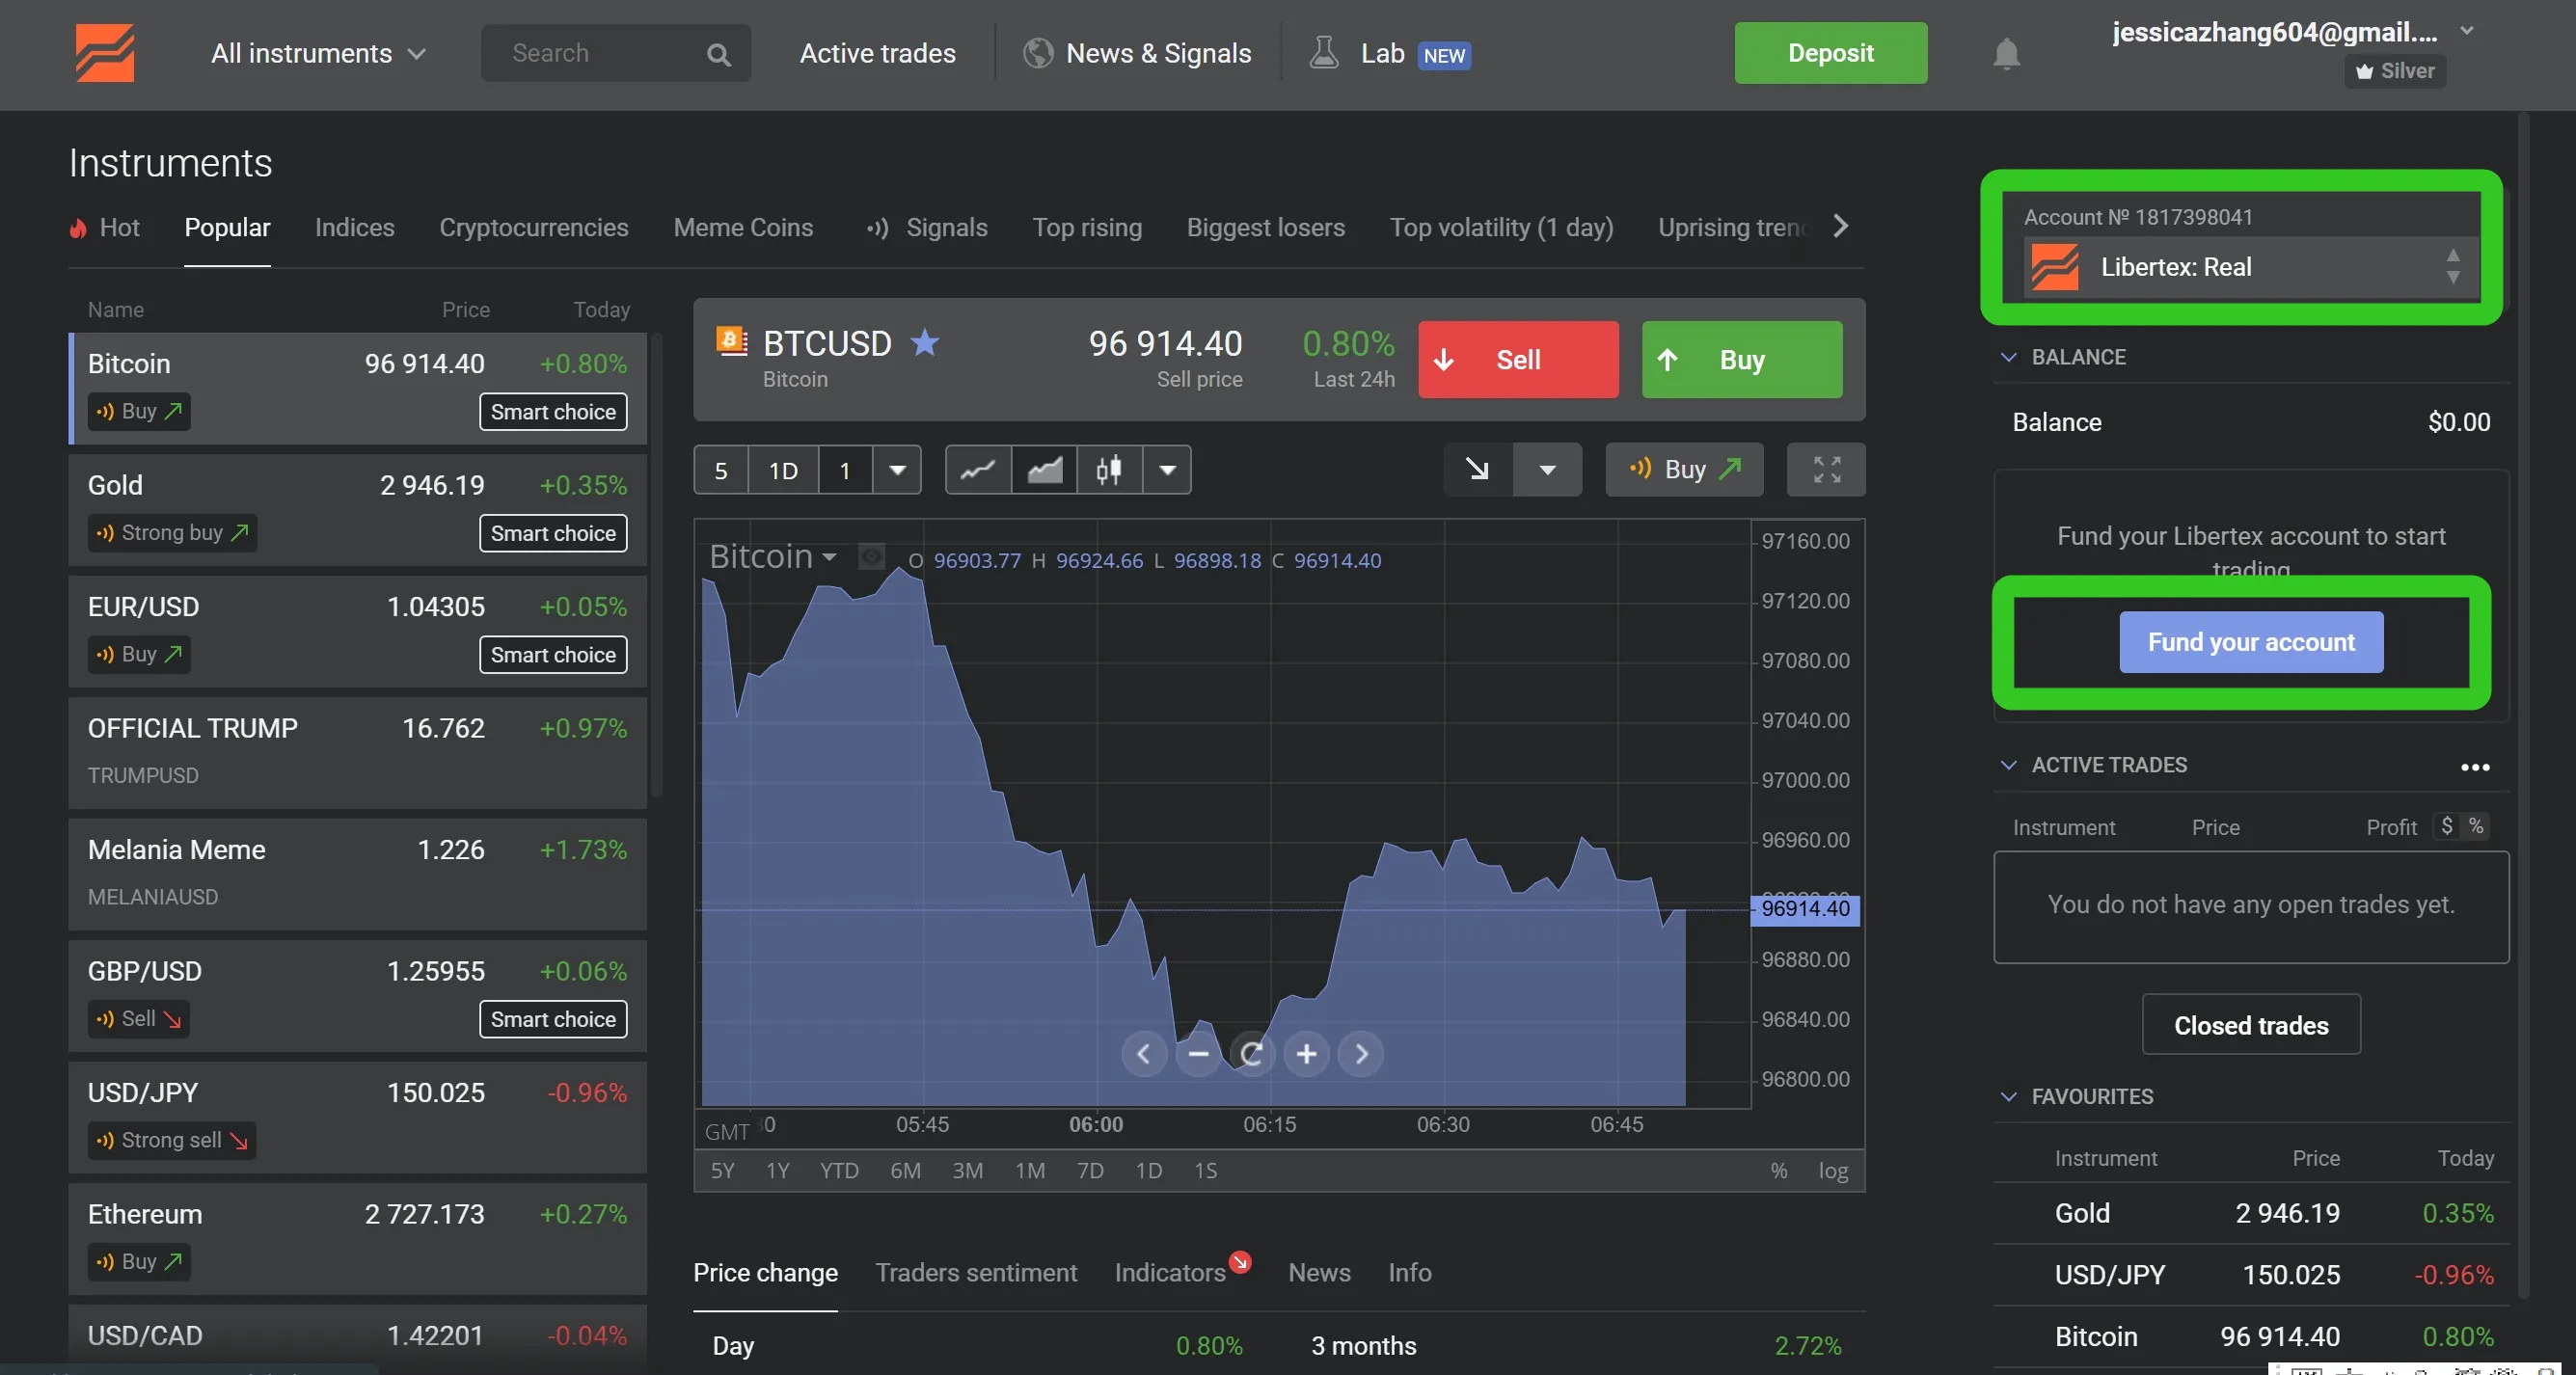
Task: Toggle percent scale on chart
Action: click(1778, 1170)
